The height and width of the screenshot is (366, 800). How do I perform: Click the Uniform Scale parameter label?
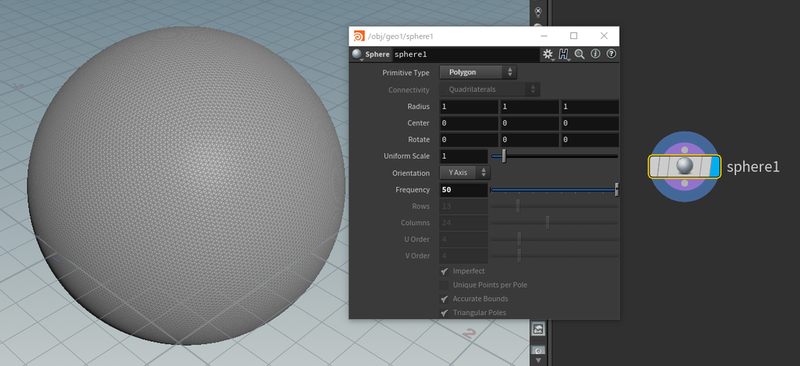(x=407, y=156)
